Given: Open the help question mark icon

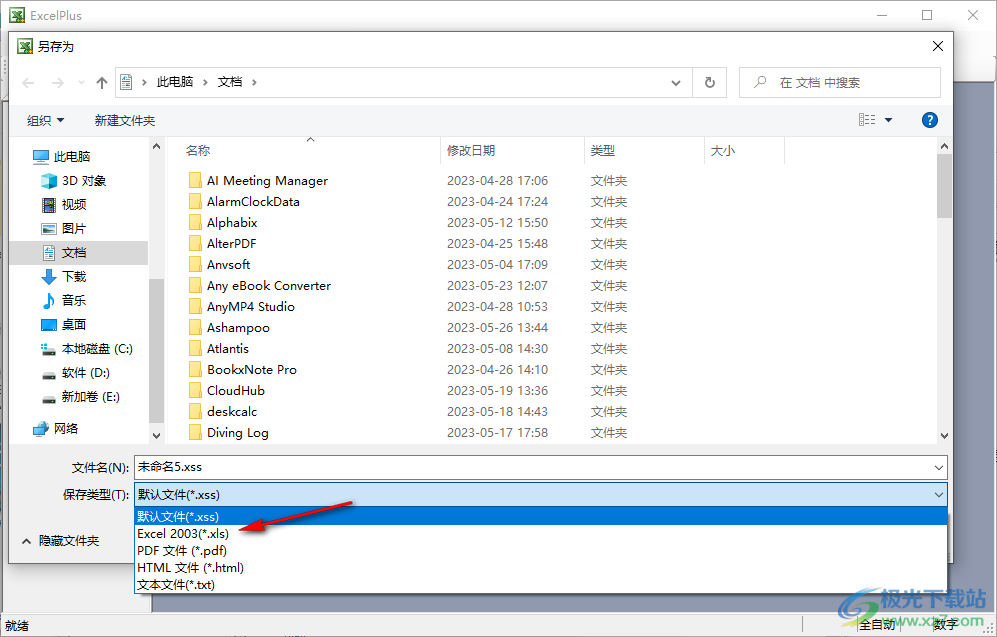Looking at the screenshot, I should tap(929, 120).
